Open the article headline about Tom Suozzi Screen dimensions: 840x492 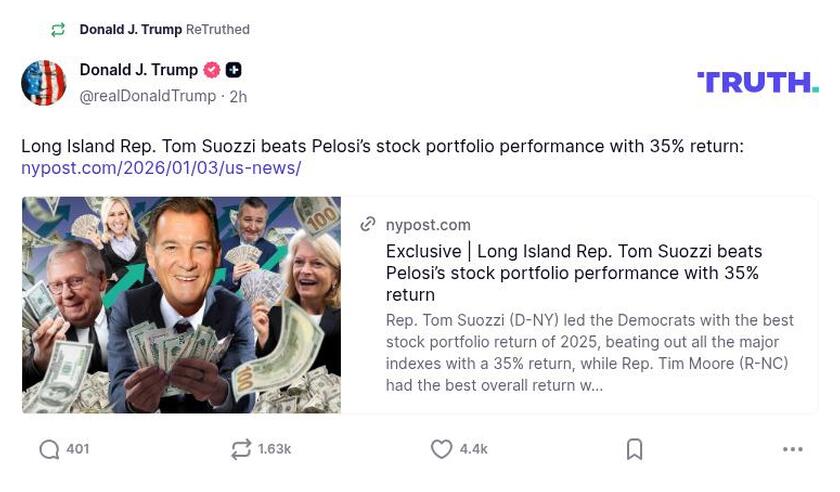click(574, 272)
